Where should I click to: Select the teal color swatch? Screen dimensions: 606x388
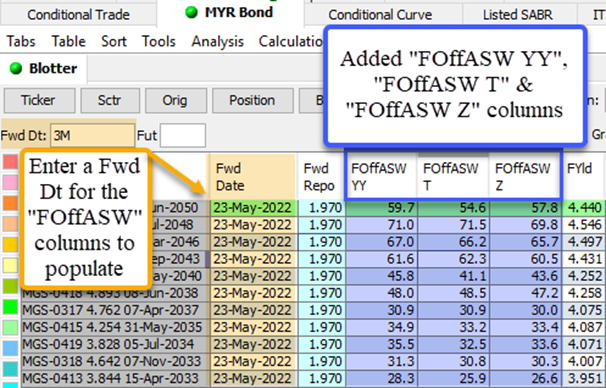(x=10, y=369)
